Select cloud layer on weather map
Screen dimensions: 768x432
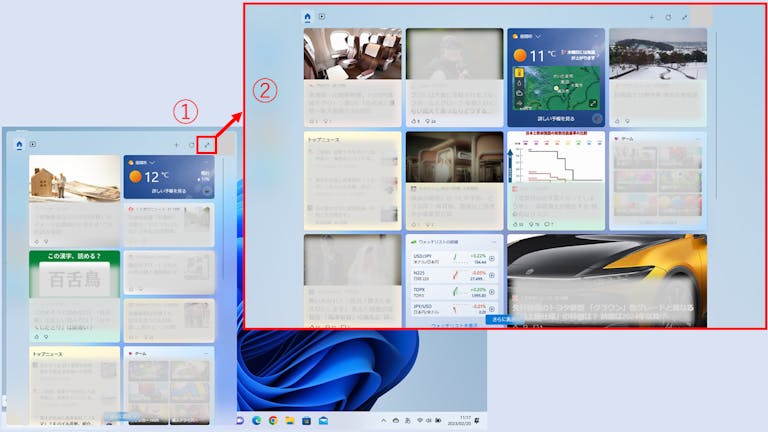point(519,93)
